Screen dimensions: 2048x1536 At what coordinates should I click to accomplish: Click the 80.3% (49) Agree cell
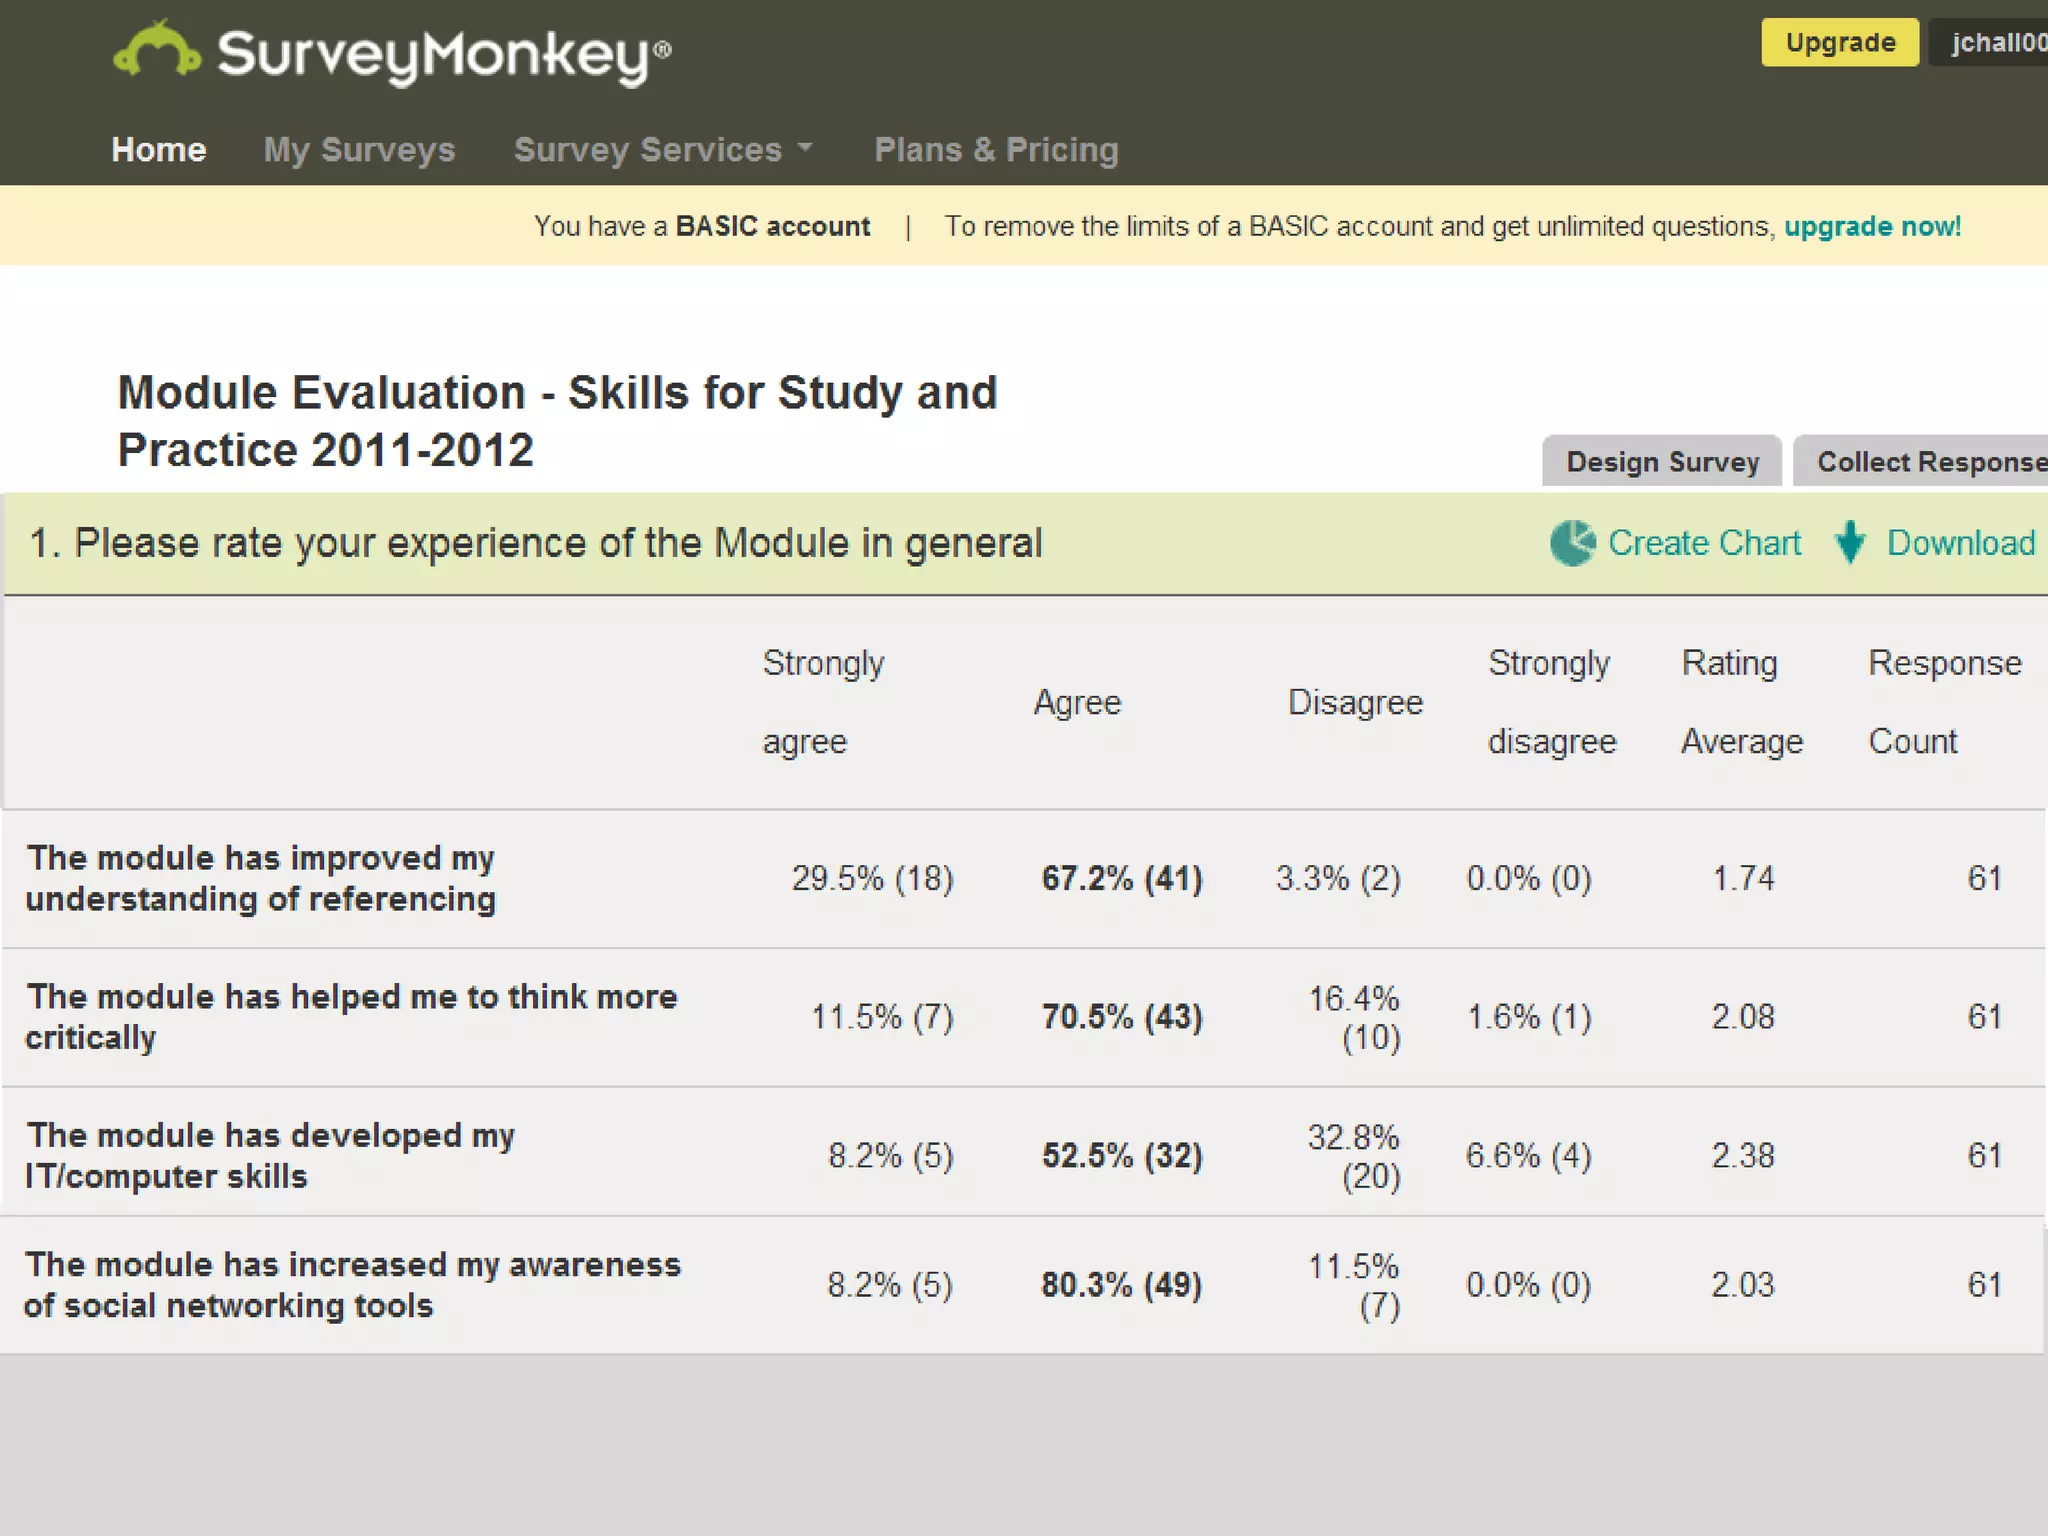(x=1121, y=1284)
